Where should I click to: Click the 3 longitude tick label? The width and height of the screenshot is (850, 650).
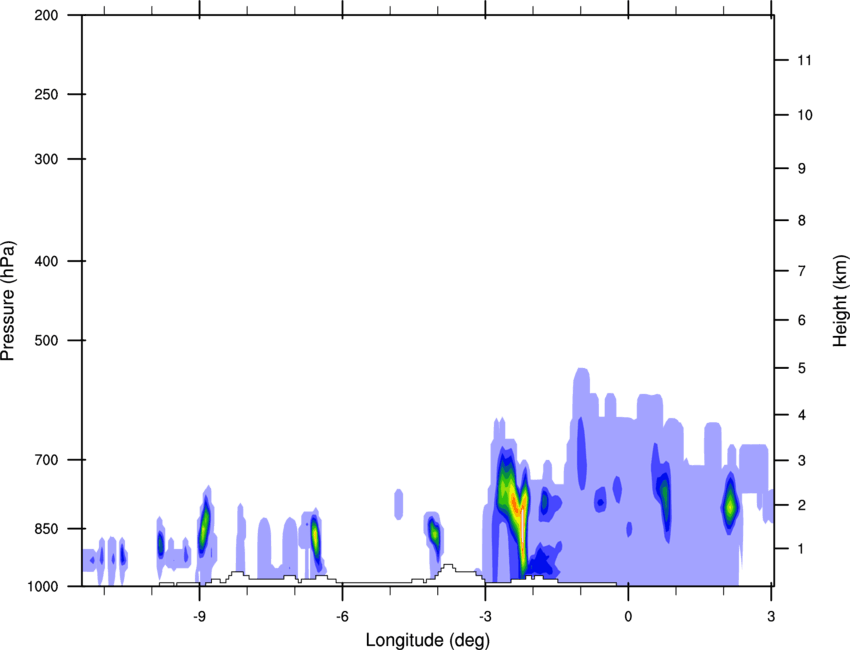[771, 617]
